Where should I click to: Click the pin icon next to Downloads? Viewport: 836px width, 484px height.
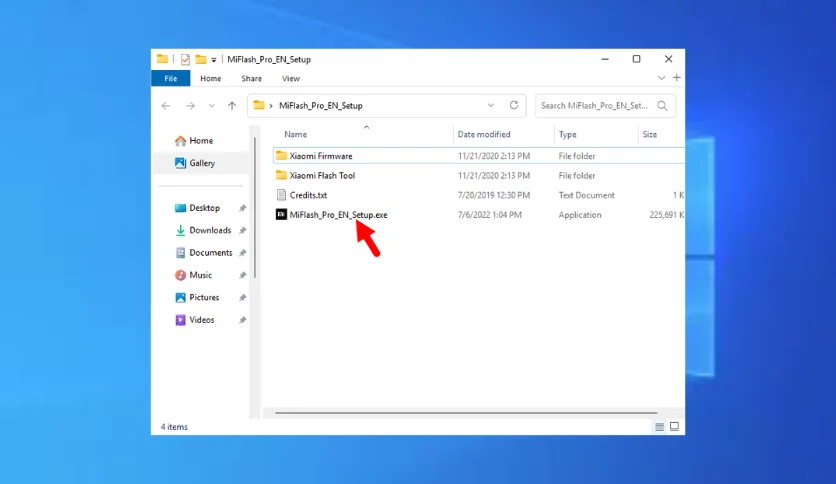243,230
